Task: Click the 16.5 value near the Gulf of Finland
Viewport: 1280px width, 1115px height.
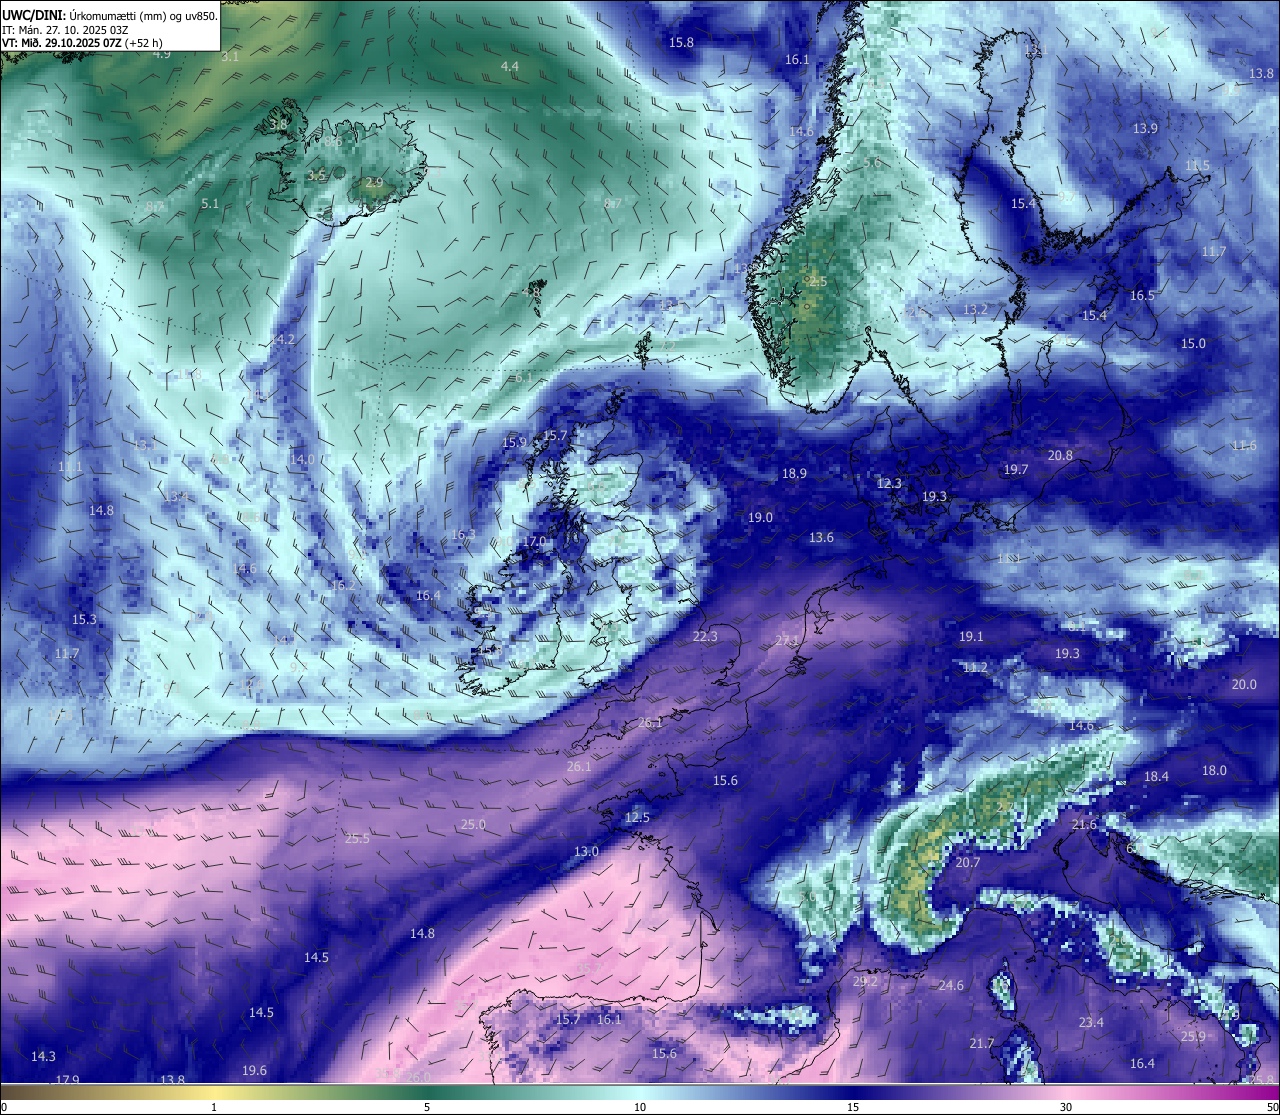Action: pyautogui.click(x=1142, y=295)
